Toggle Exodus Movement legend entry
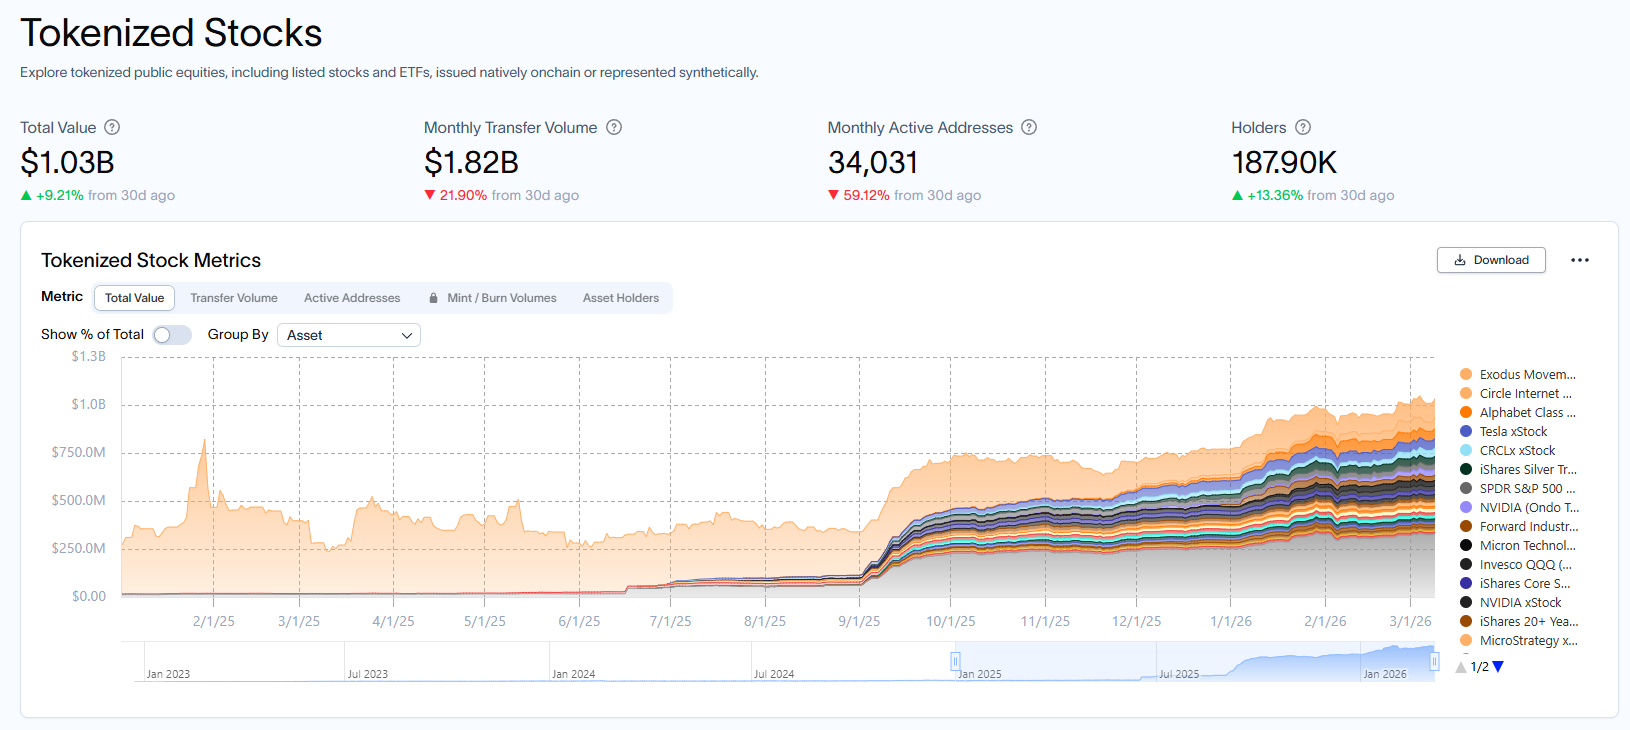The width and height of the screenshot is (1630, 730). pyautogui.click(x=1526, y=375)
